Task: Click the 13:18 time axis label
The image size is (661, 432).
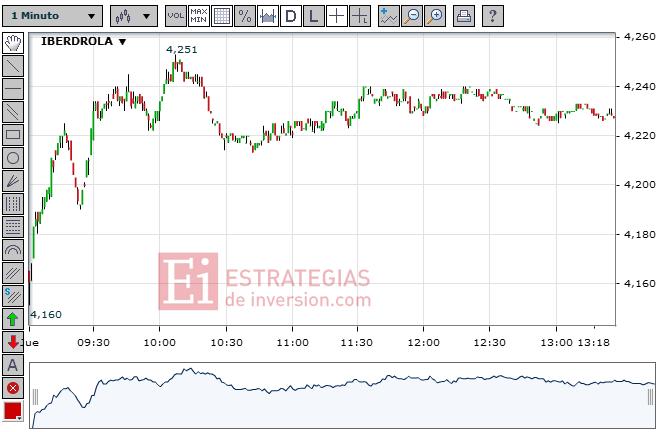Action: click(594, 343)
